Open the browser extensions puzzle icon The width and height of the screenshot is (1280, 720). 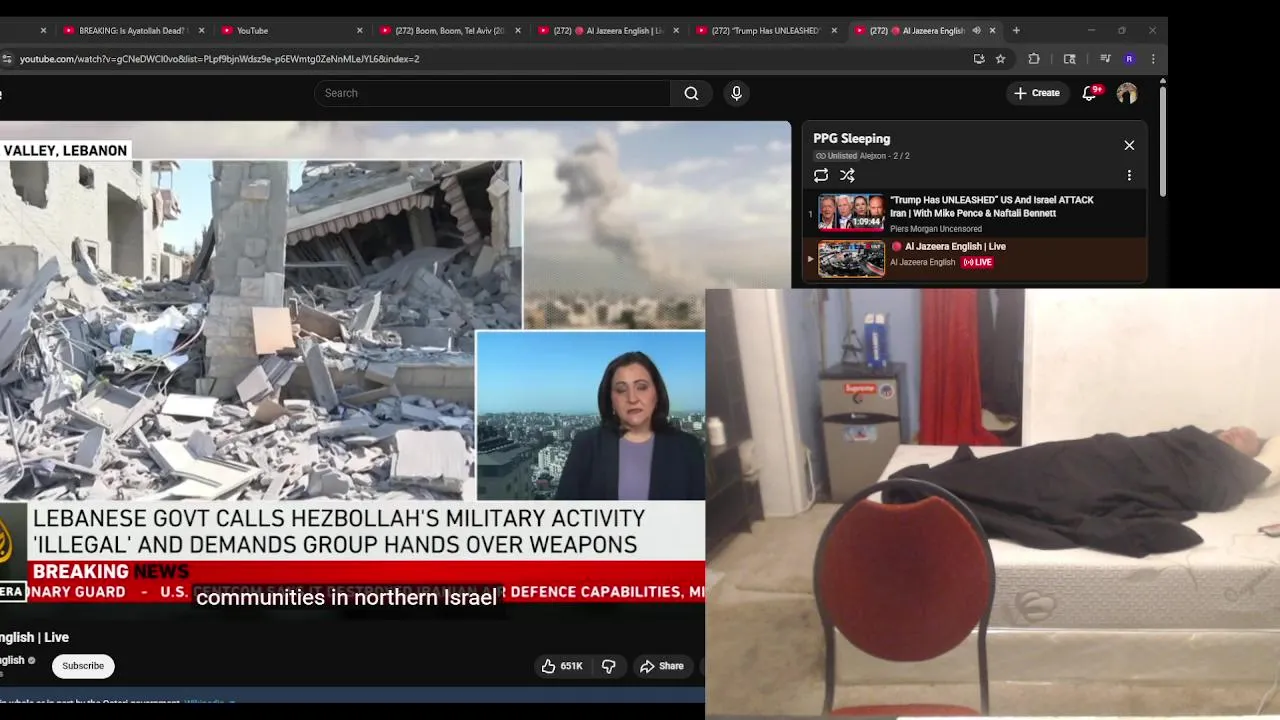[1034, 59]
